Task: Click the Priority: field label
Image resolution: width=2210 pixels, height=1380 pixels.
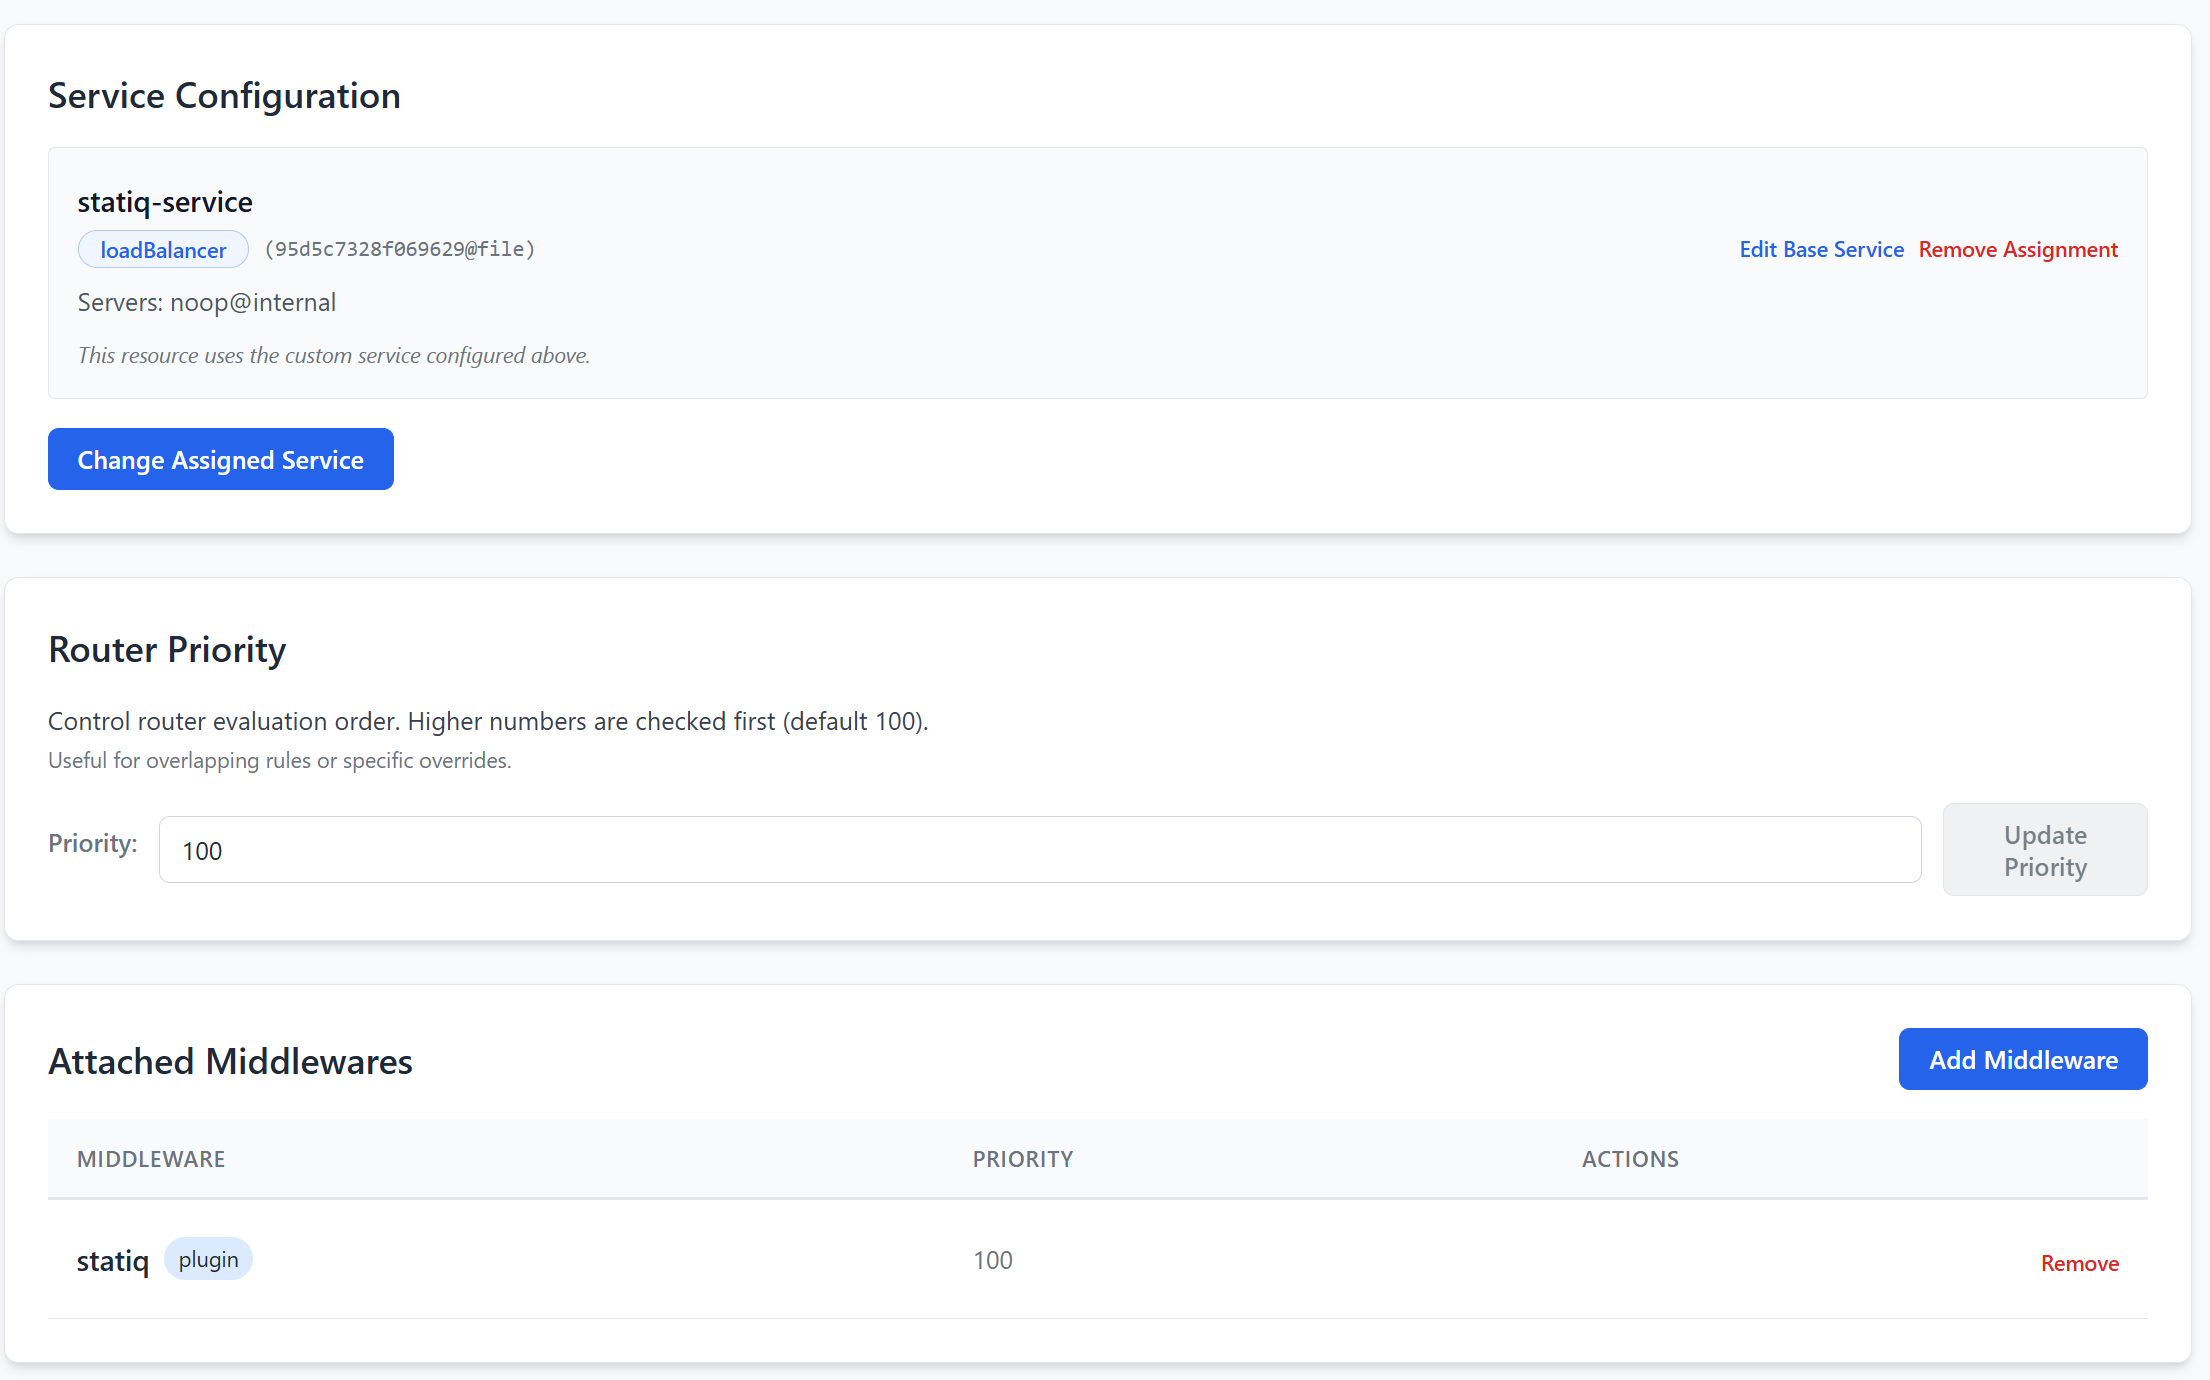Action: pyautogui.click(x=93, y=843)
